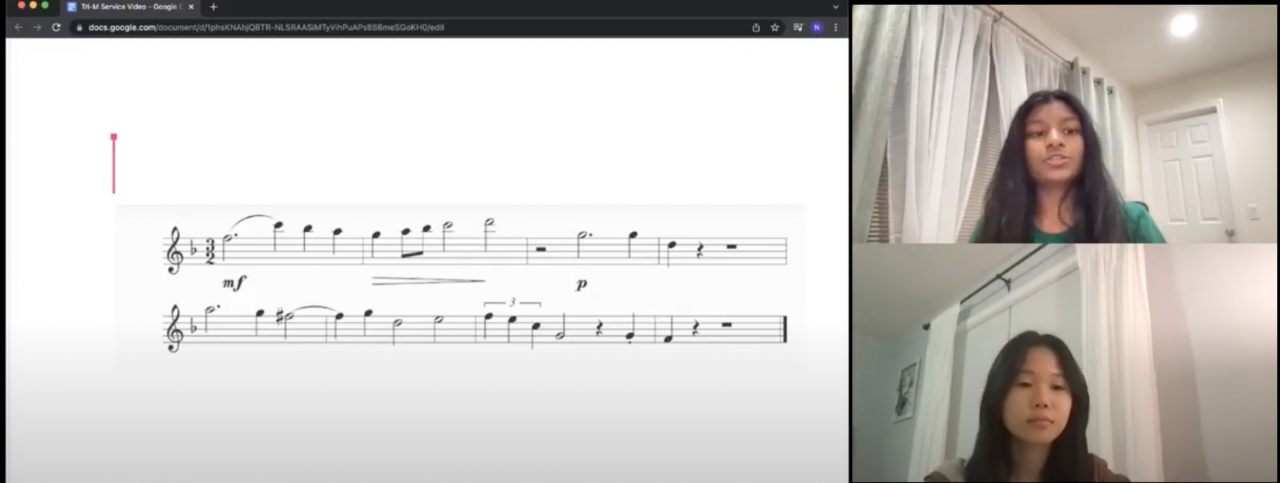Click the browser forward arrow
The image size is (1280, 483).
pos(37,27)
